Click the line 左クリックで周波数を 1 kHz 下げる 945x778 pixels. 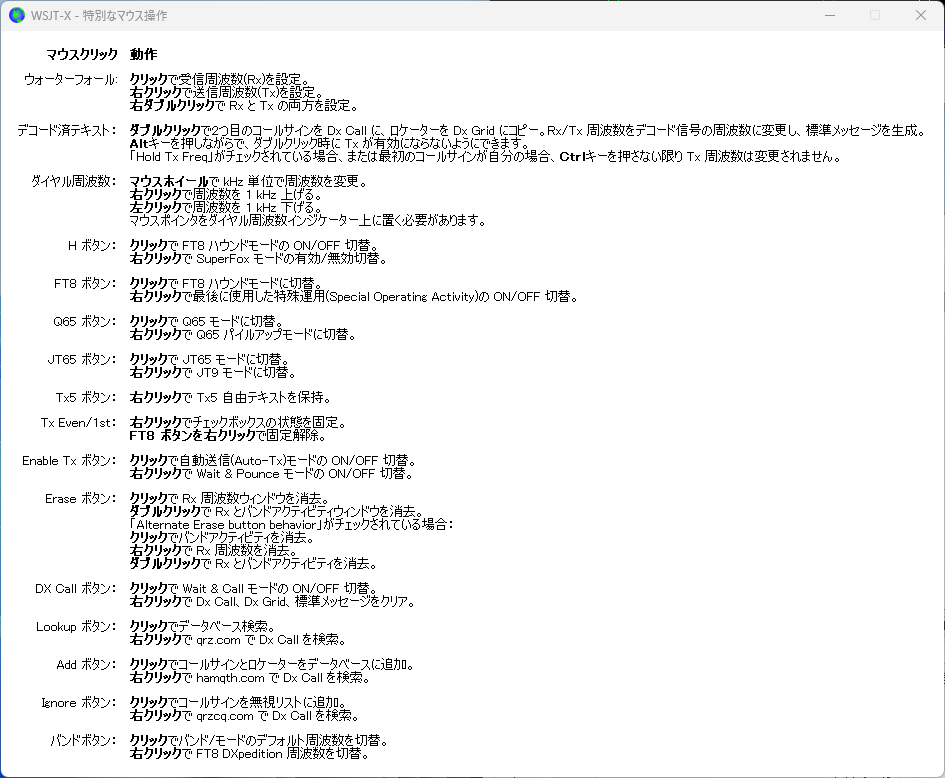[226, 207]
